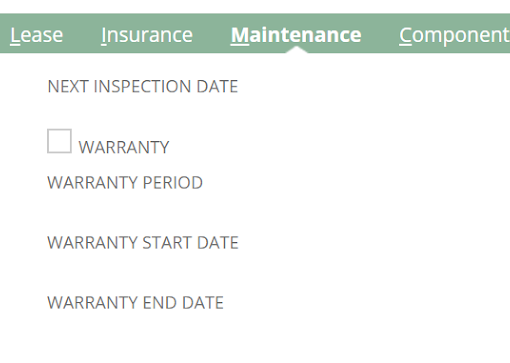Click the underlined L in Lease
The width and height of the screenshot is (510, 363).
click(14, 35)
